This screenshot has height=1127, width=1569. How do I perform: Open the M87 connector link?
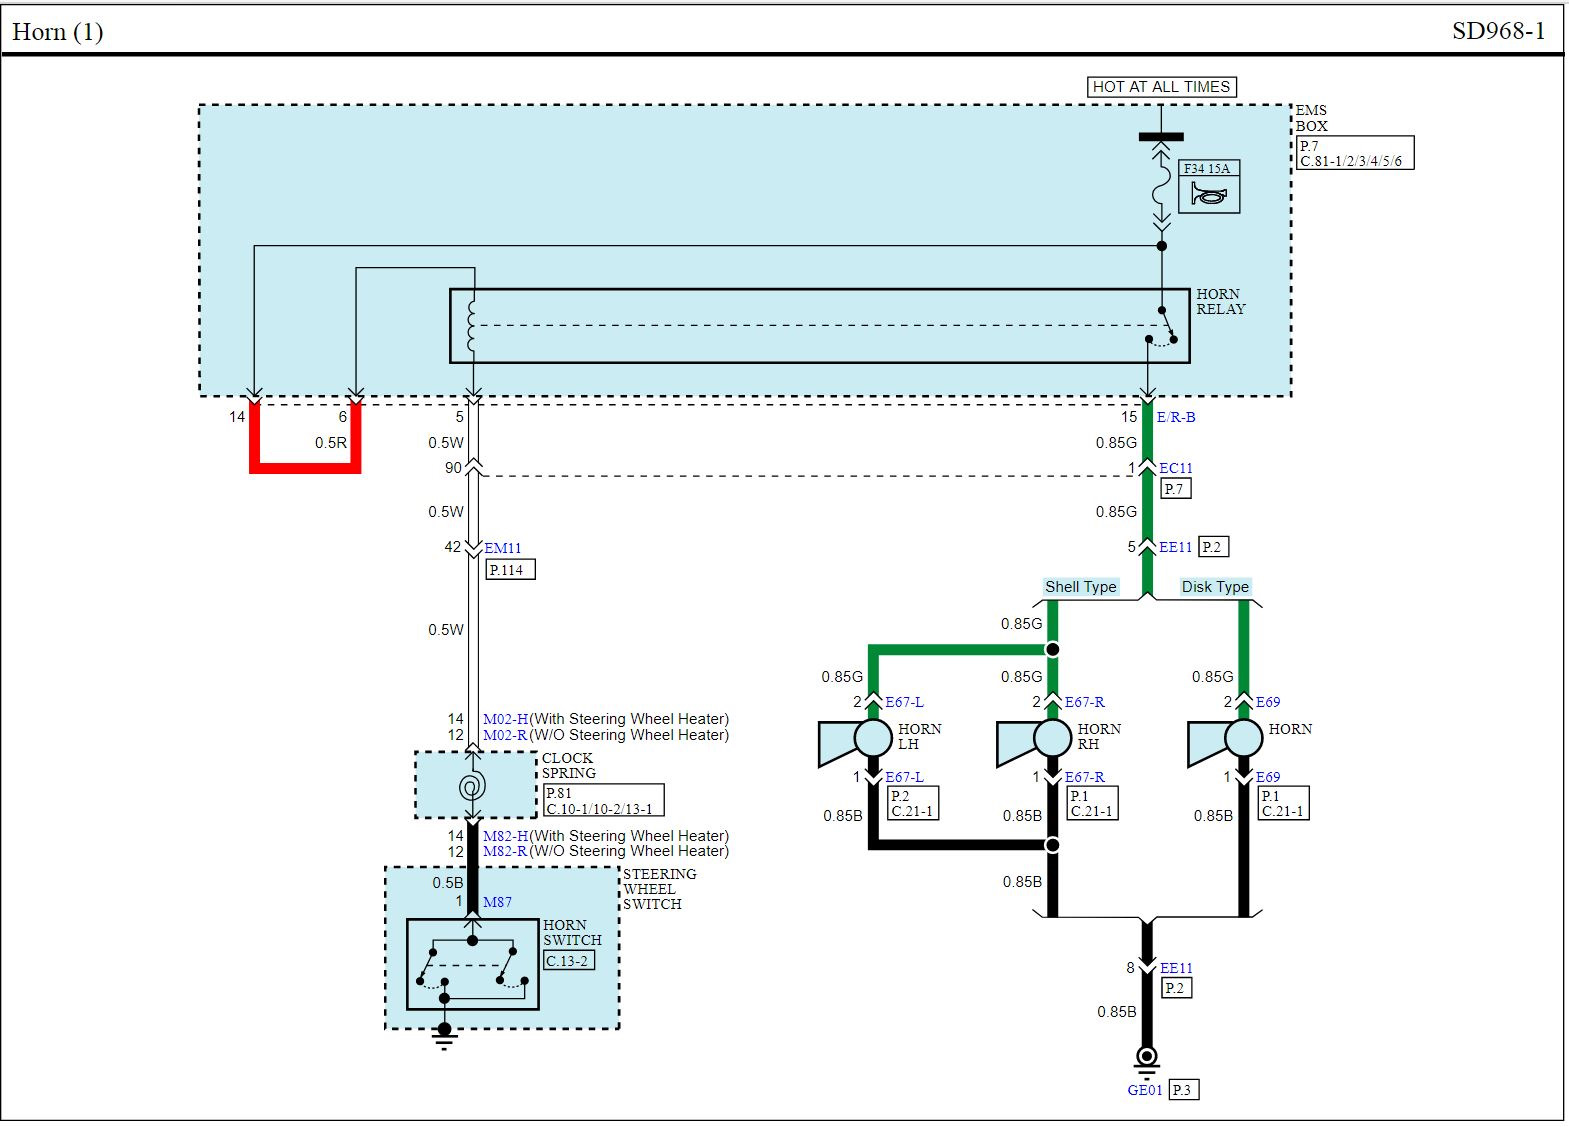(x=498, y=902)
